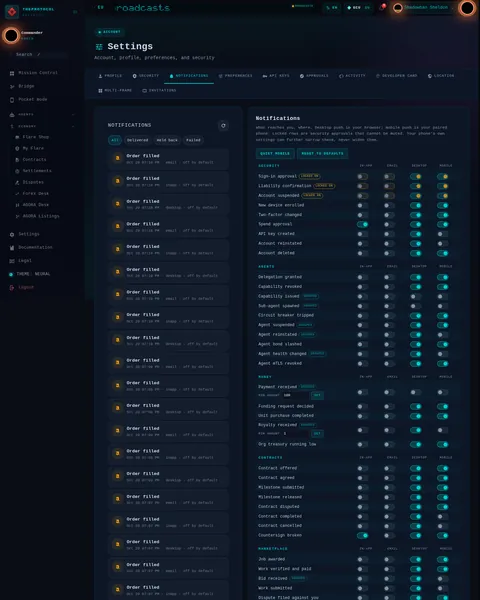Switch to the Preferences tab
Viewport: 480px width, 600px height.
235,76
